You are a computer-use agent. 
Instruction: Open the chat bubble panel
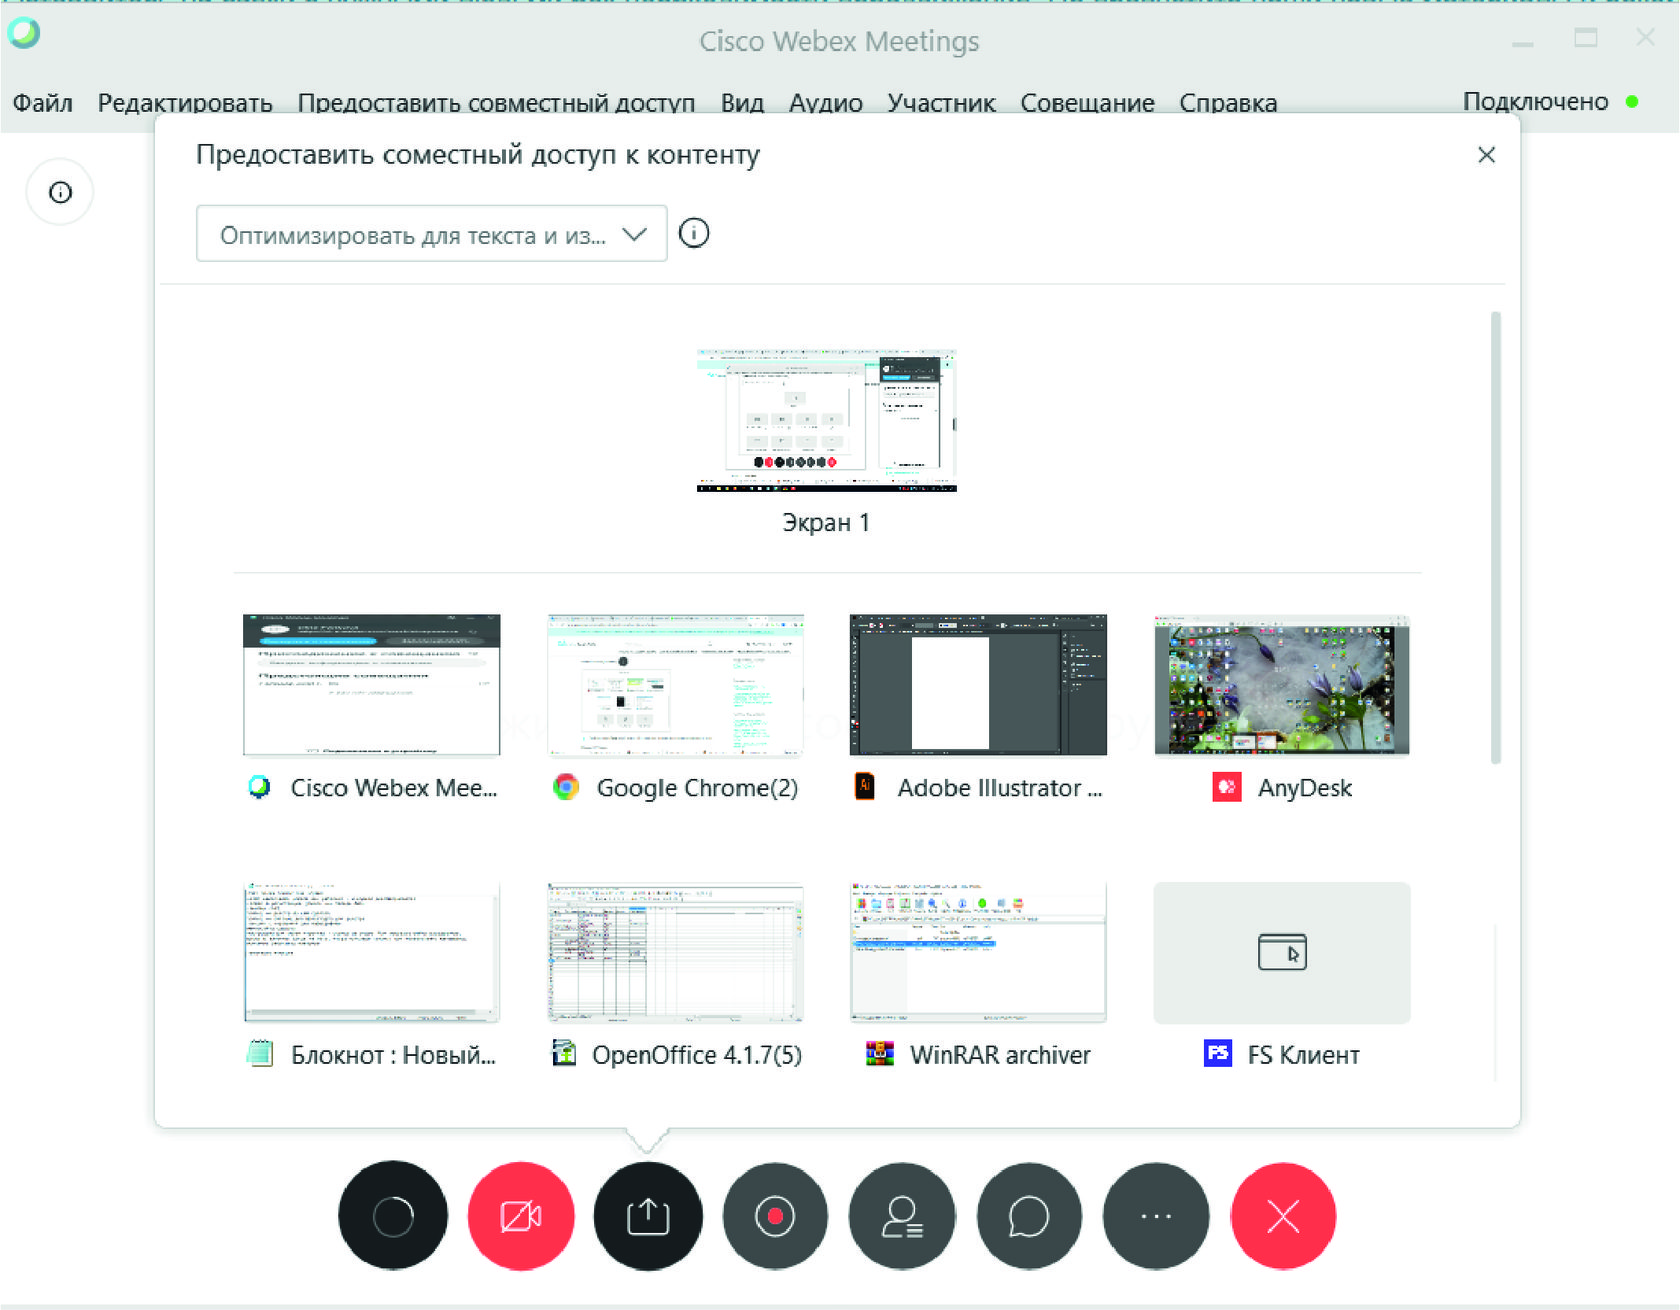coord(1029,1216)
